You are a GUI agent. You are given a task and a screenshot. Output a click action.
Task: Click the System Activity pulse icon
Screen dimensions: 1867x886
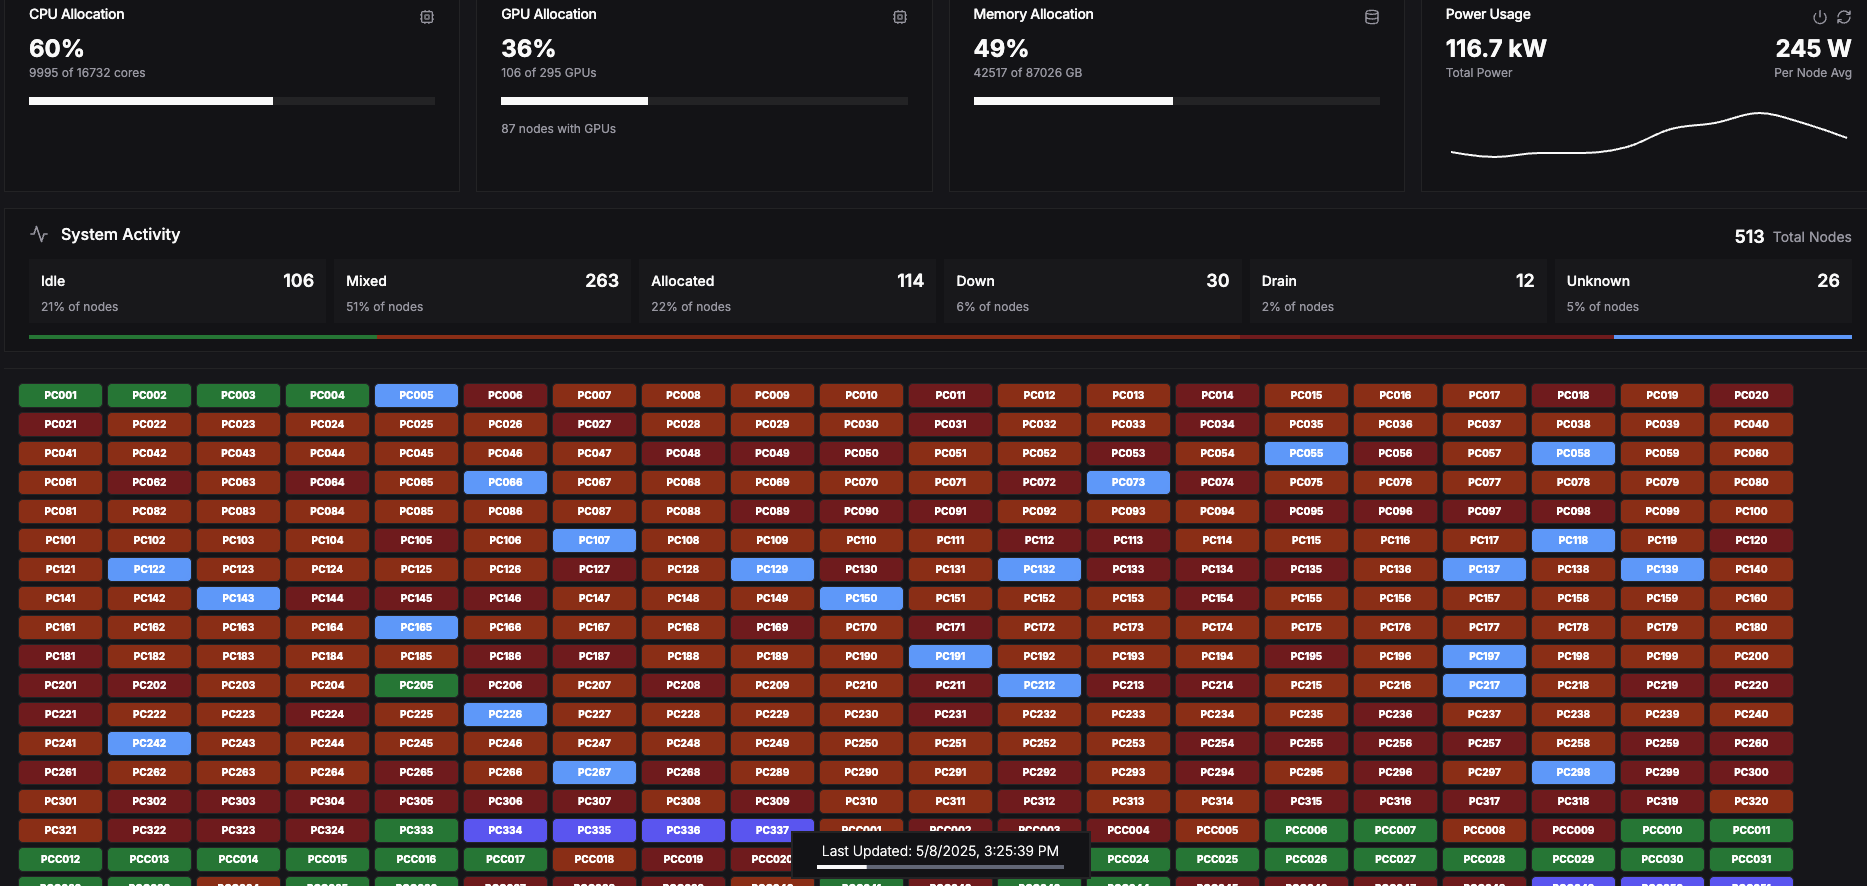click(39, 234)
